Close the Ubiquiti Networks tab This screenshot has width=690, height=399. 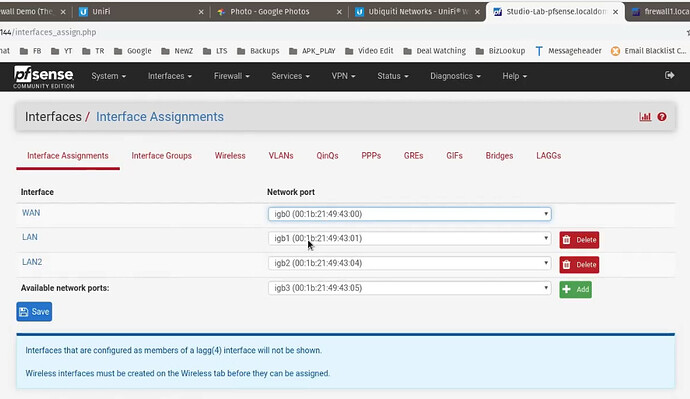coord(477,12)
